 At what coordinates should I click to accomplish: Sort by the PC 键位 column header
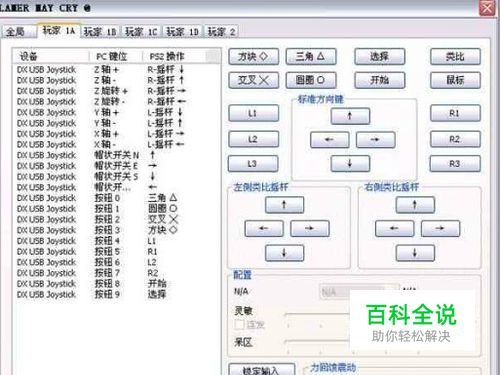pos(116,56)
